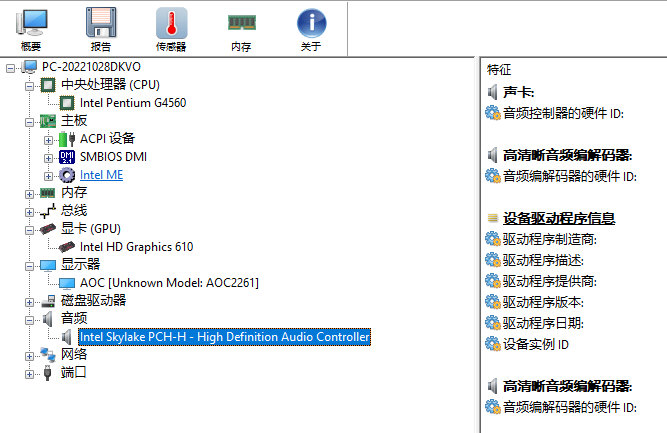
Task: Collapse the 中央处理器 (CPU) node
Action: 29,86
